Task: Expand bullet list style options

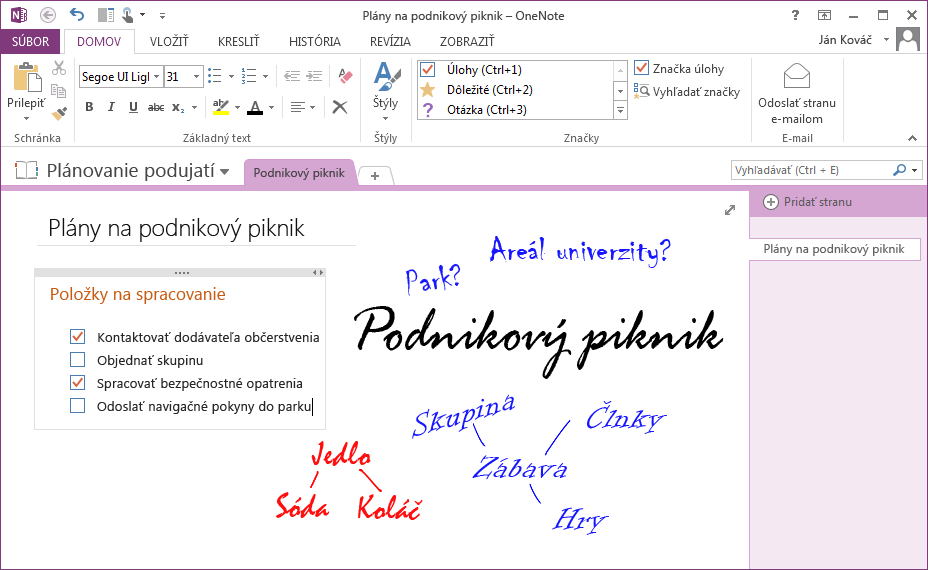Action: click(x=231, y=76)
